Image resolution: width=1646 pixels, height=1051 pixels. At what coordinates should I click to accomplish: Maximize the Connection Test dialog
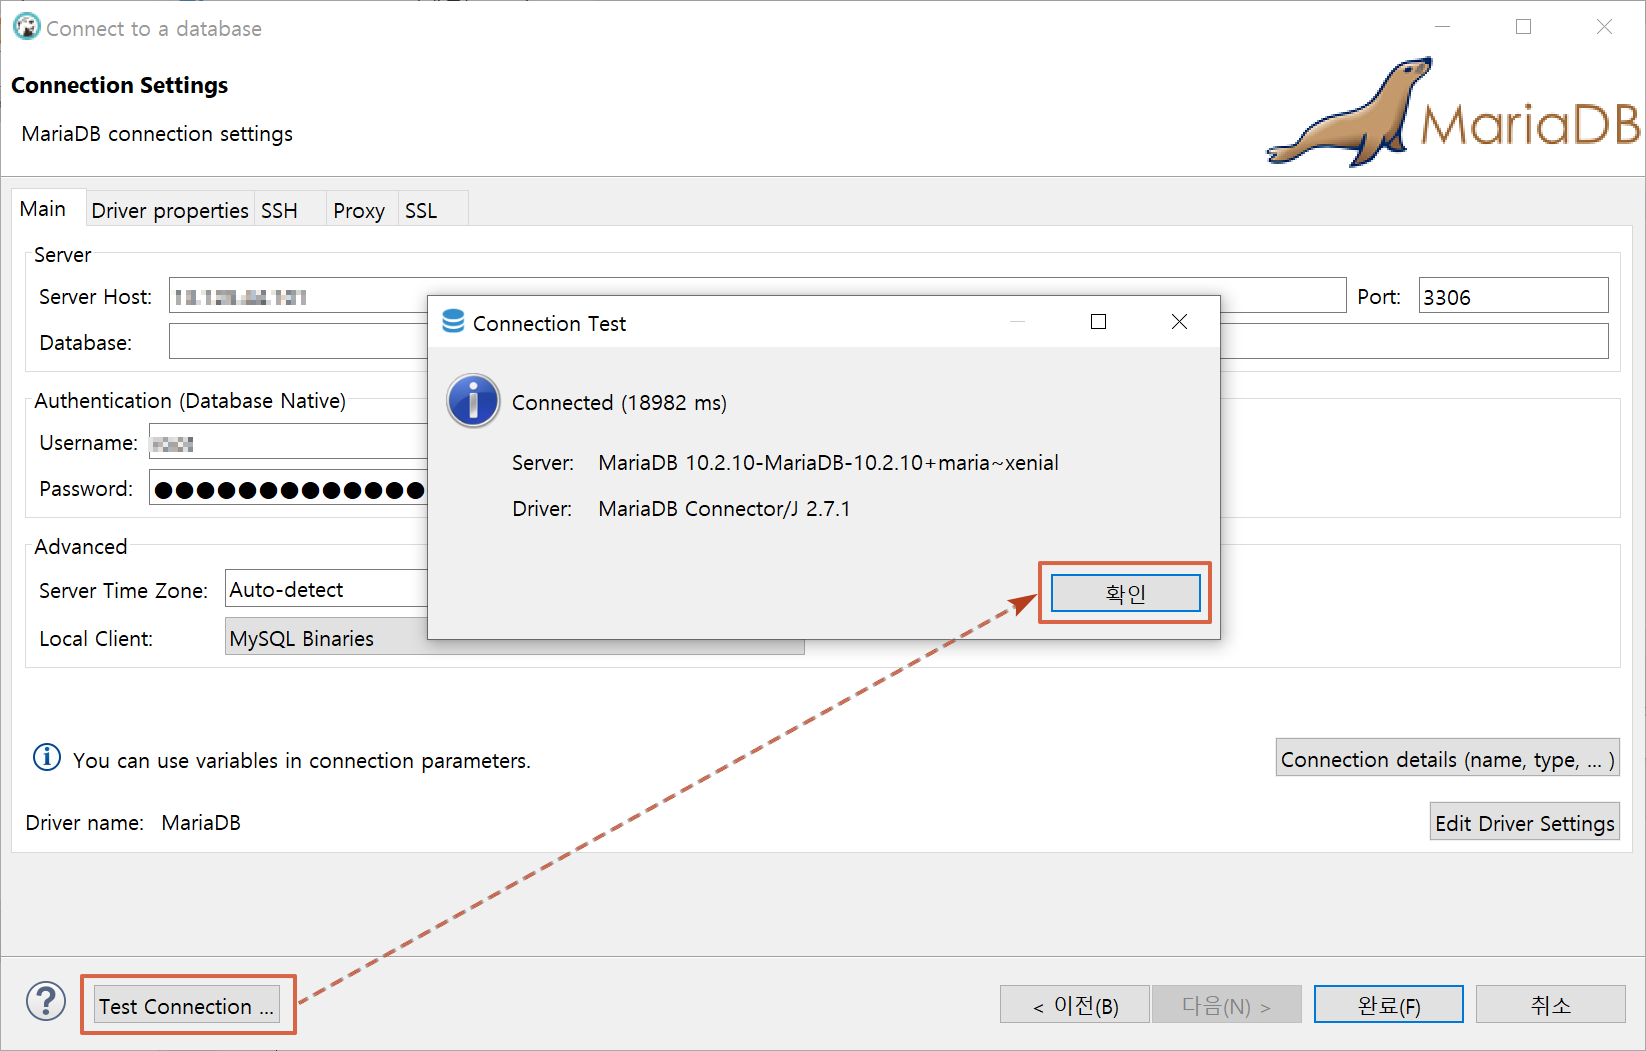pos(1098,321)
